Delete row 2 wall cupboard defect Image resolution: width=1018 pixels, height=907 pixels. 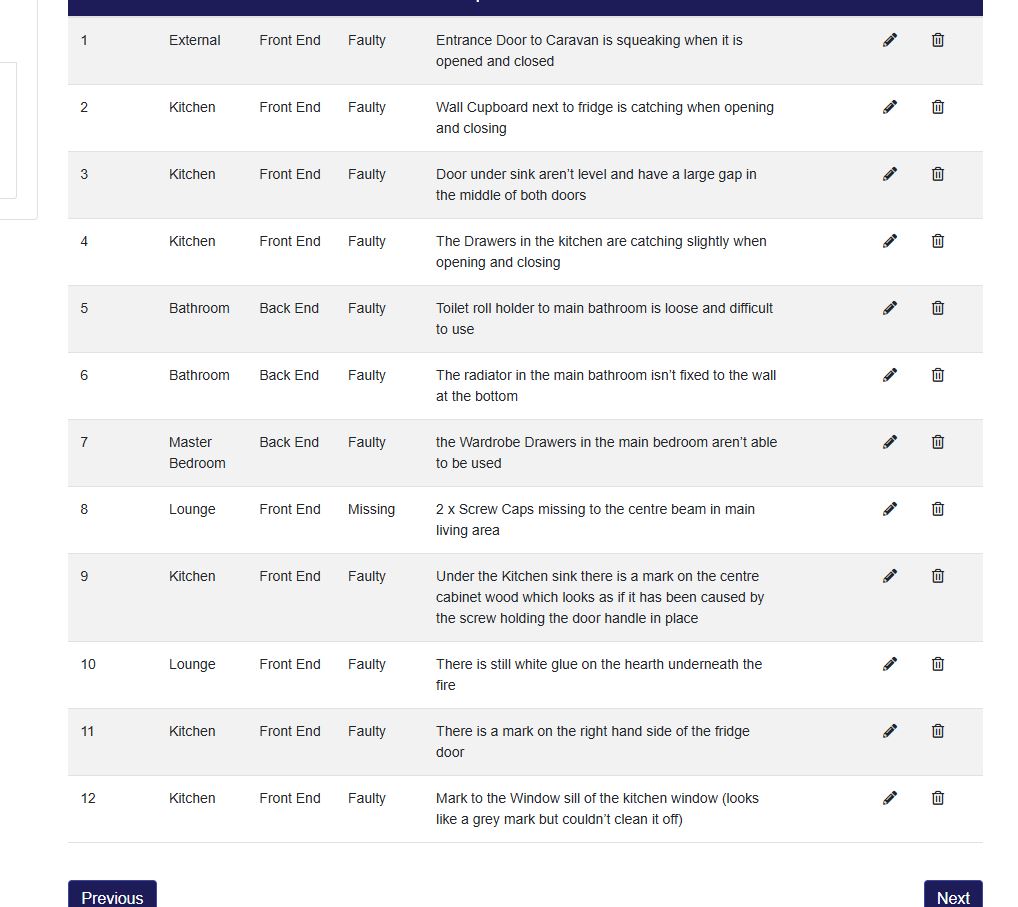[x=938, y=107]
